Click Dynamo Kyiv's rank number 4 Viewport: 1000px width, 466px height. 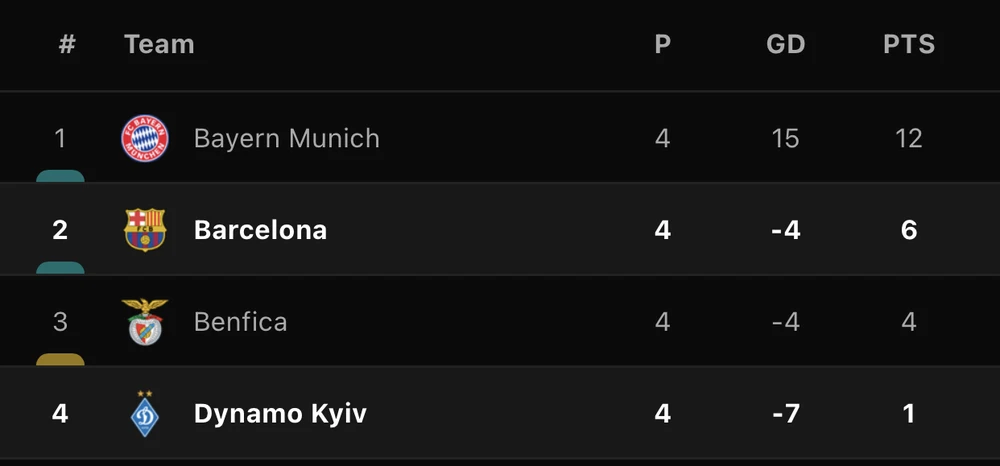(60, 413)
